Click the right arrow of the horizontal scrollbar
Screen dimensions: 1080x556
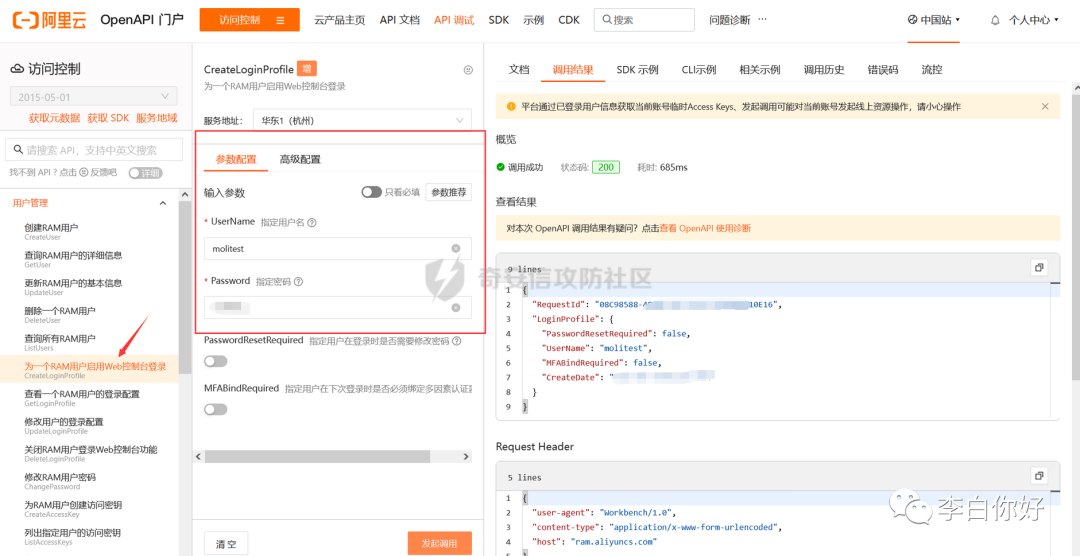[466, 456]
